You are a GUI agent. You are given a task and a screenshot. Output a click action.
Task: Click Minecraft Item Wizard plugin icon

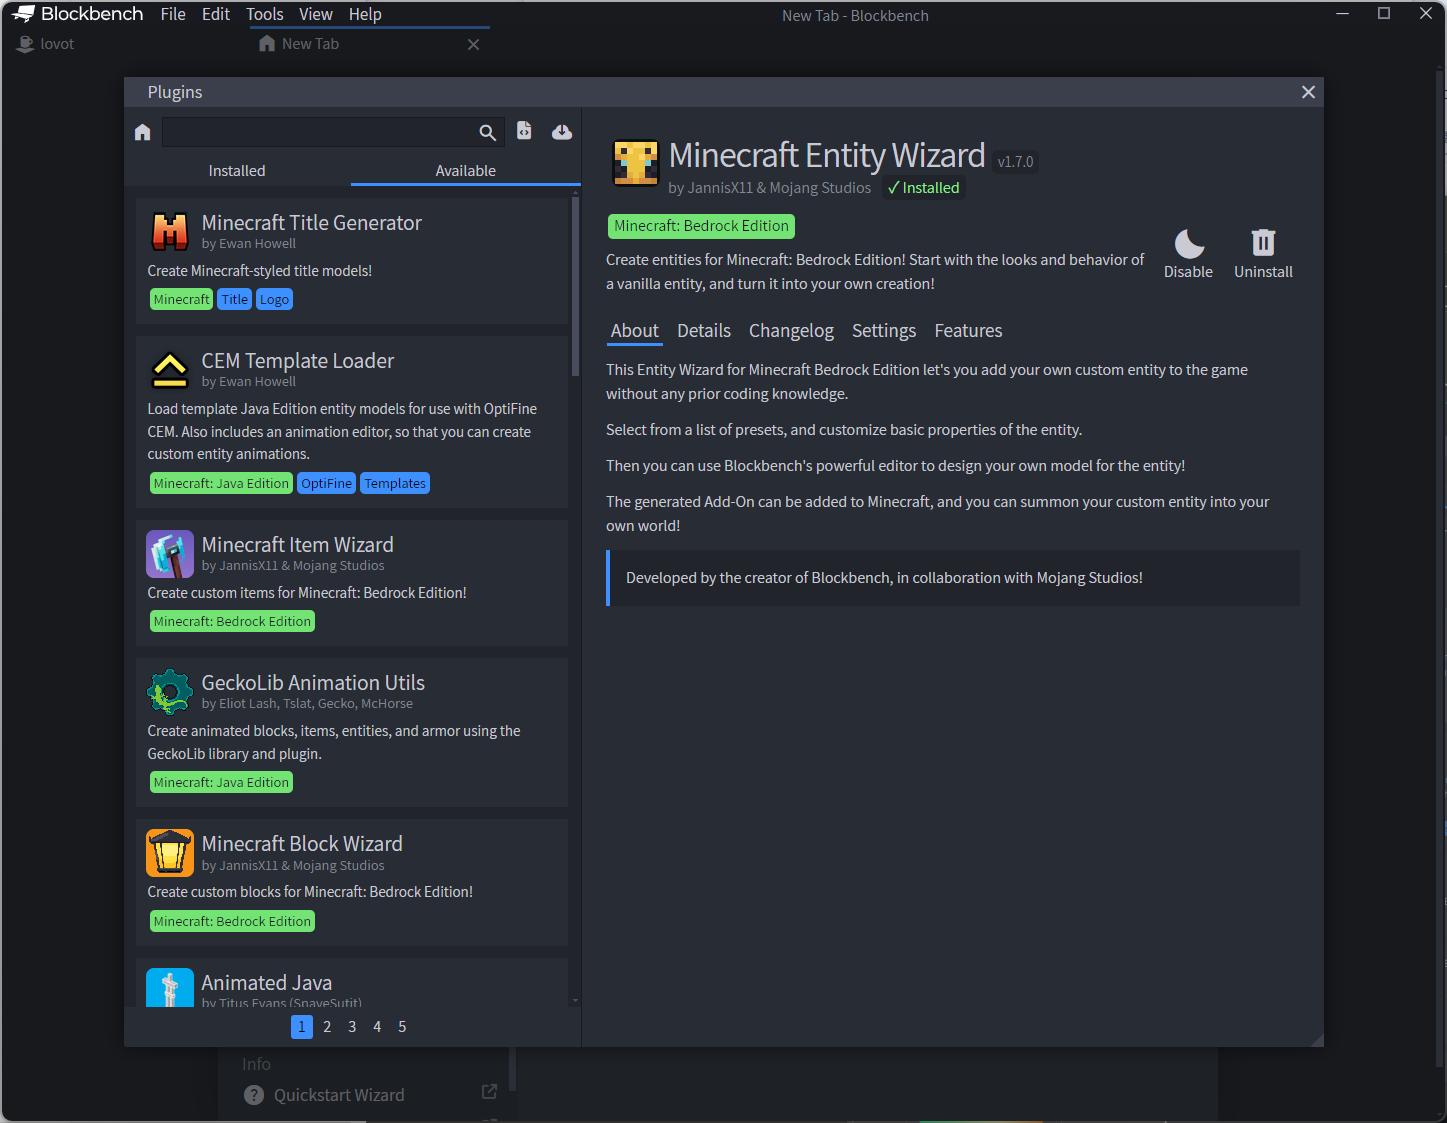(170, 554)
